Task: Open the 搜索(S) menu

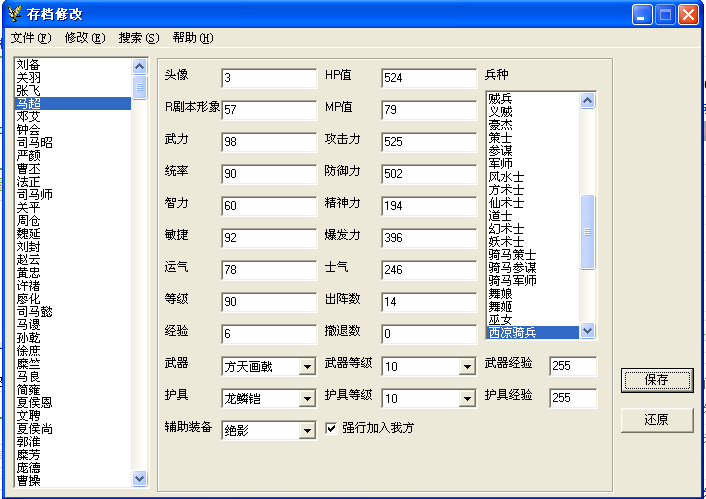Action: click(x=139, y=38)
